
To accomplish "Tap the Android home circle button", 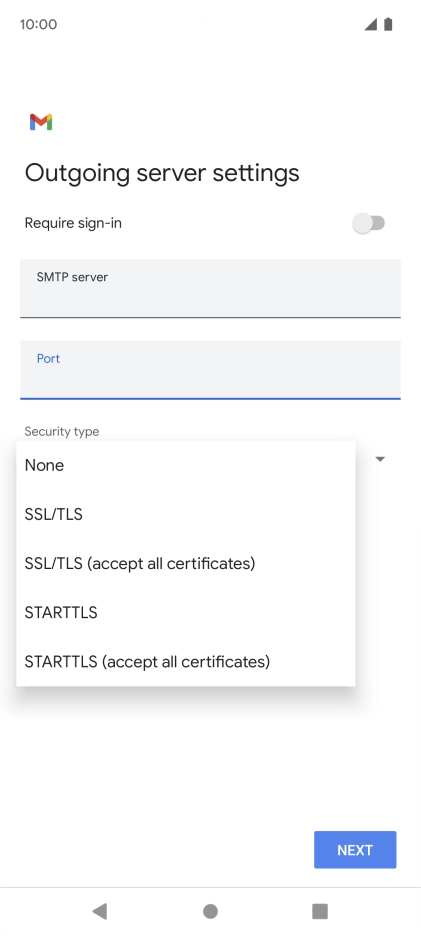I will click(210, 911).
